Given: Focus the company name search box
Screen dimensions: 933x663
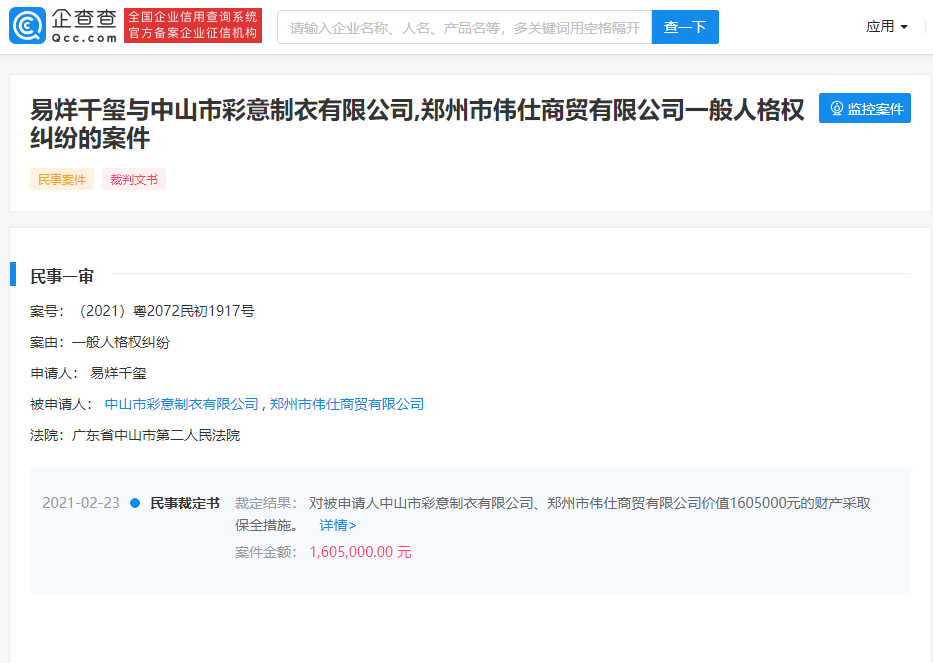Looking at the screenshot, I should (464, 27).
